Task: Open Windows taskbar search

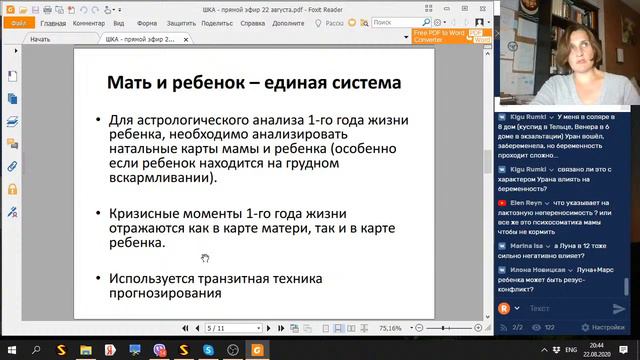Action: pyautogui.click(x=36, y=350)
